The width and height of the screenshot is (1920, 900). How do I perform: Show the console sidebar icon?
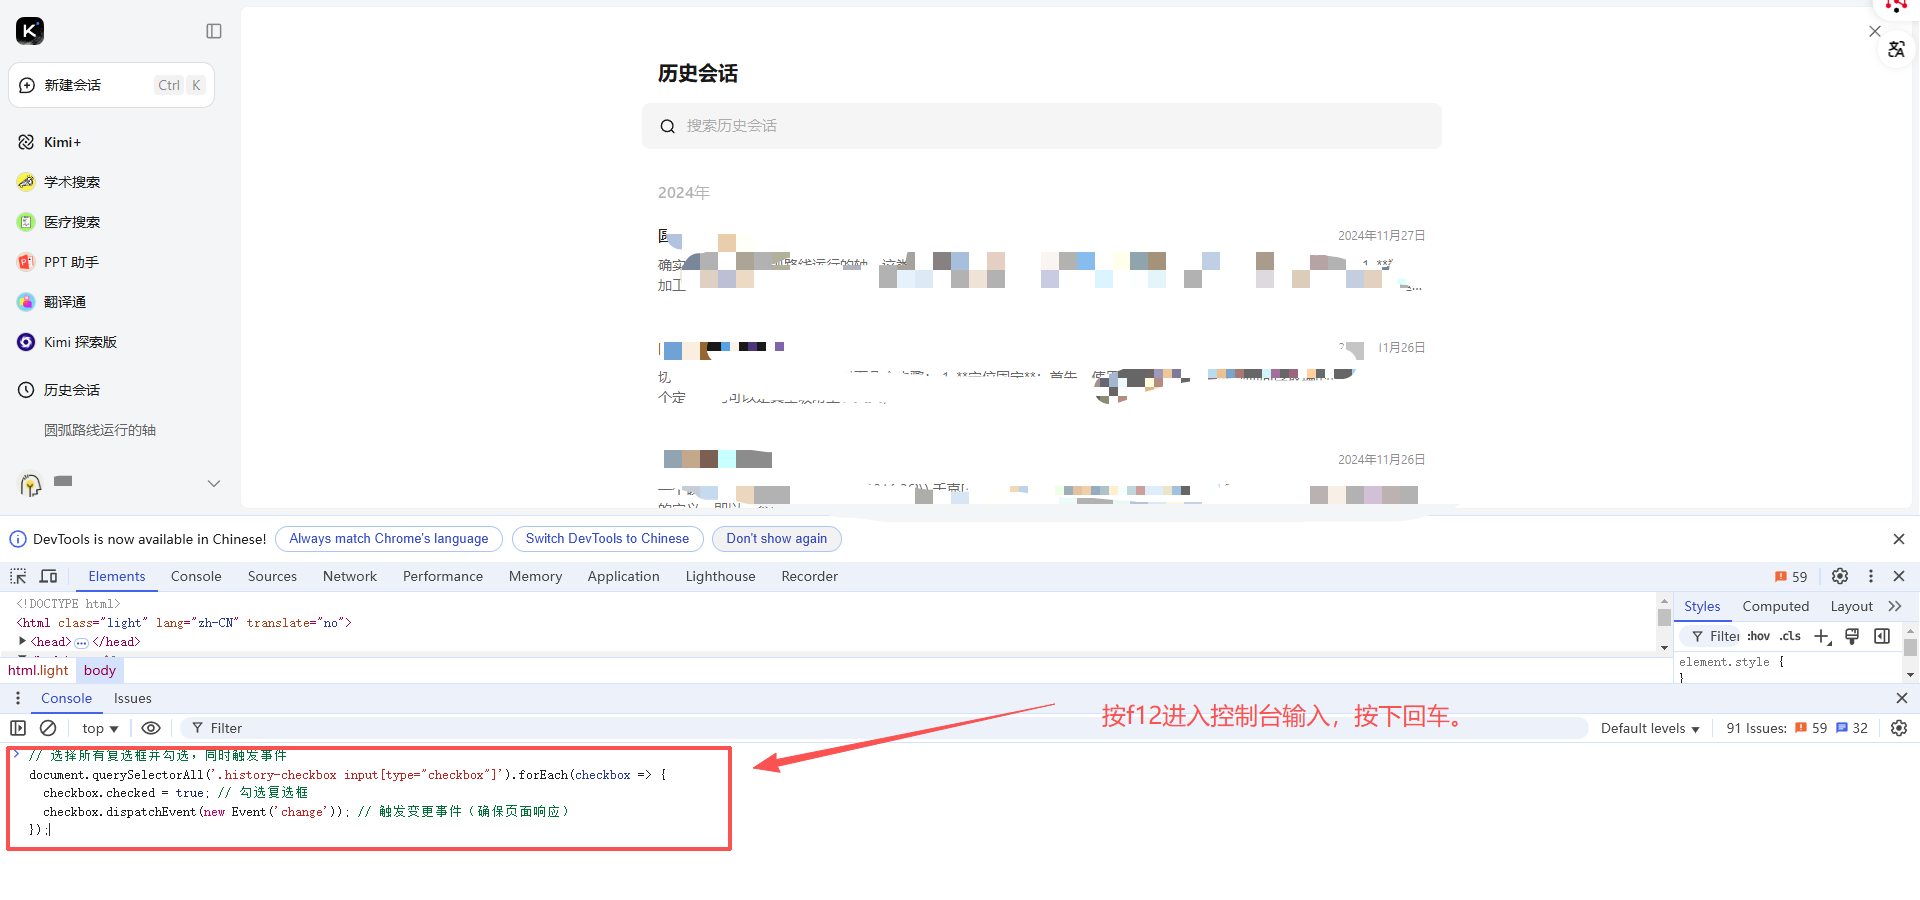point(18,728)
